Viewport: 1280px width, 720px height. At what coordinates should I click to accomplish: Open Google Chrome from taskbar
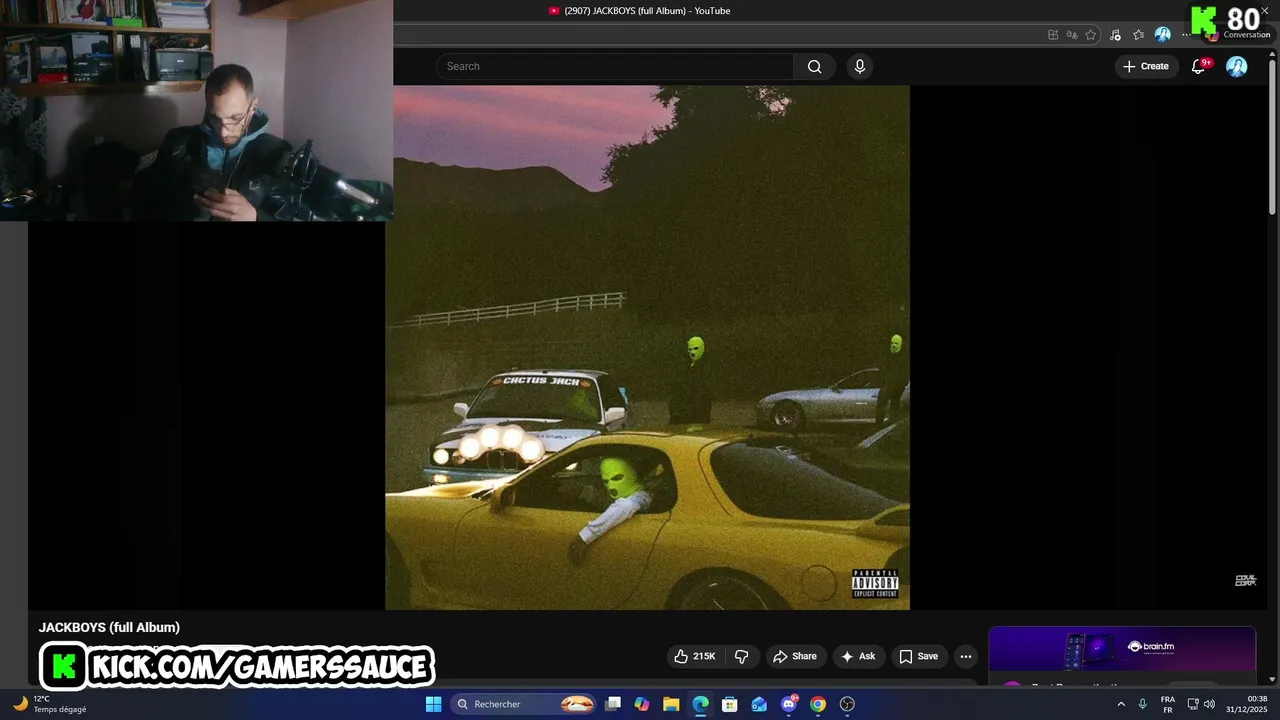tap(818, 704)
